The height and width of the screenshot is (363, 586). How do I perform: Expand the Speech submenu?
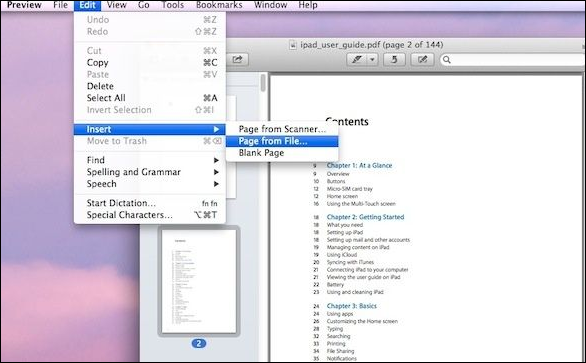click(149, 184)
